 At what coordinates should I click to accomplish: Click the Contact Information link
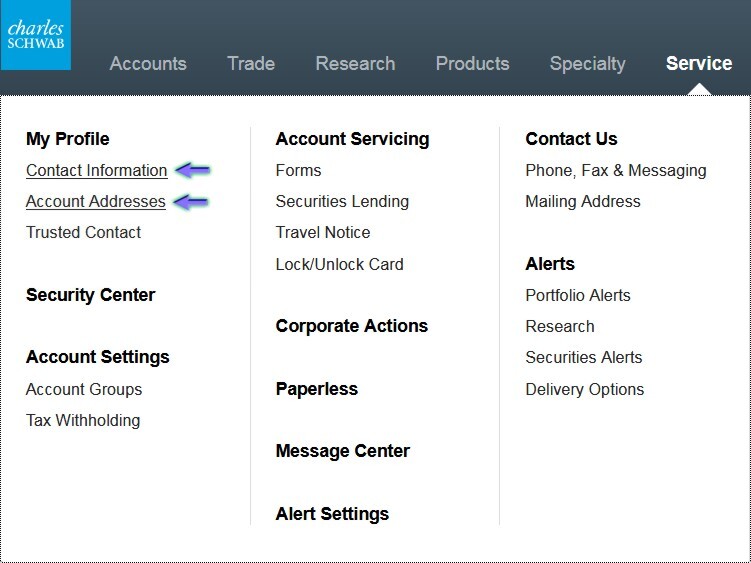96,170
